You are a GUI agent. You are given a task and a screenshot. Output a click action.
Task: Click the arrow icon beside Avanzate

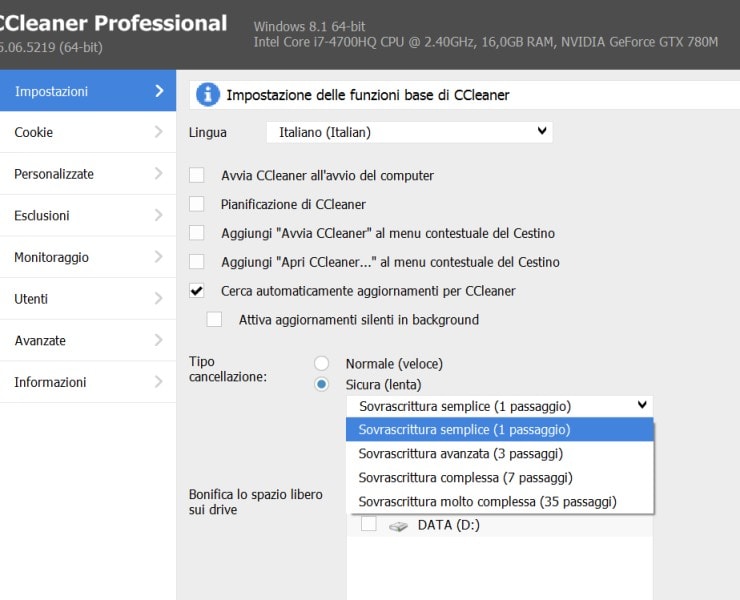tap(158, 340)
